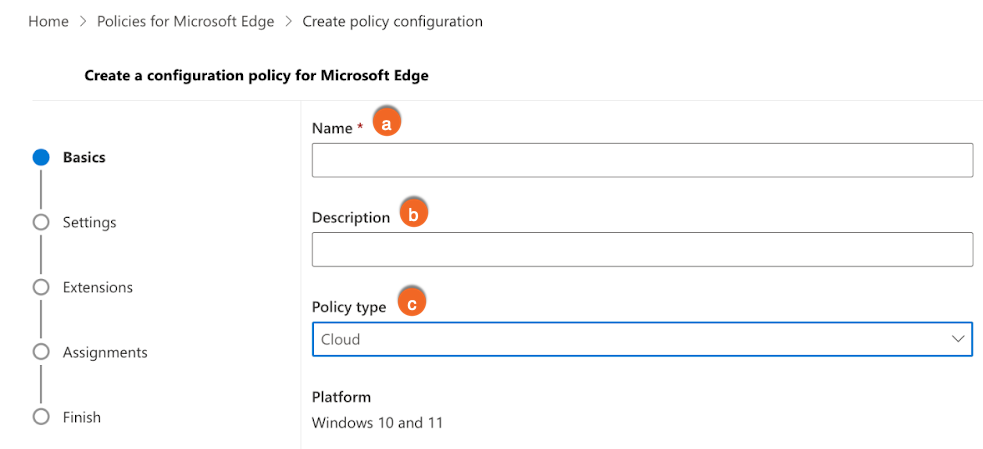
Task: Navigate to Home in the breadcrumb
Action: click(x=48, y=21)
